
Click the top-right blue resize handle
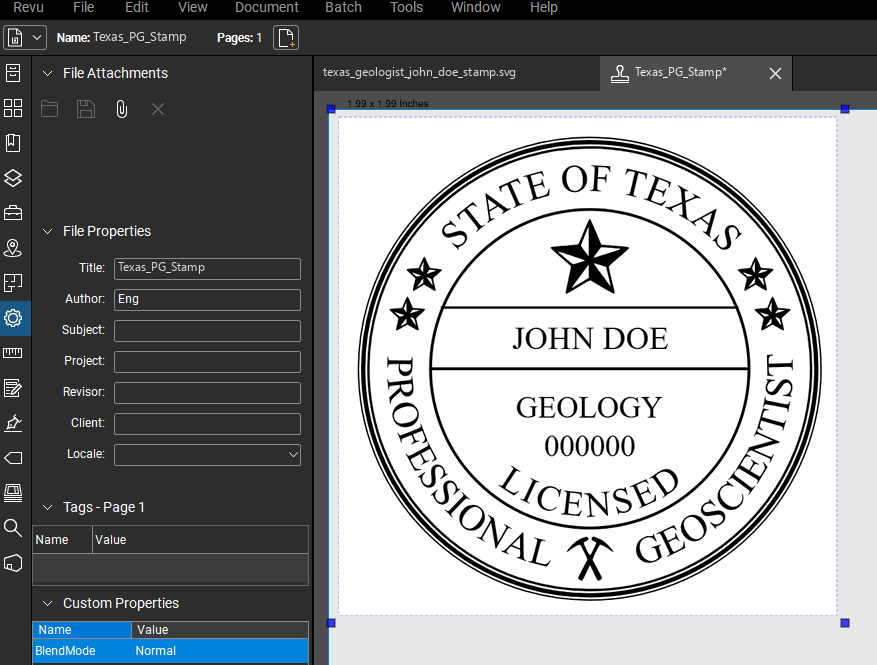click(845, 109)
